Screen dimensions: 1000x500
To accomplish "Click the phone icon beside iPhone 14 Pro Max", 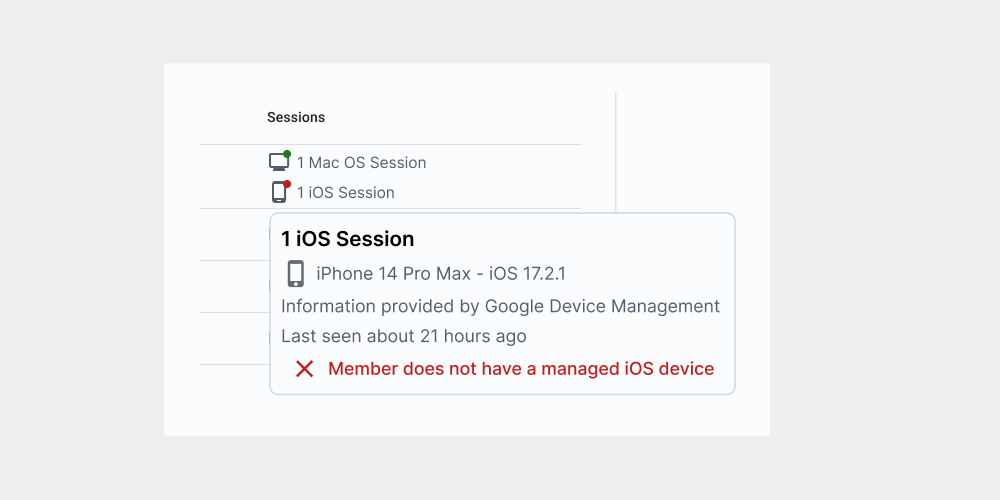I will point(295,274).
